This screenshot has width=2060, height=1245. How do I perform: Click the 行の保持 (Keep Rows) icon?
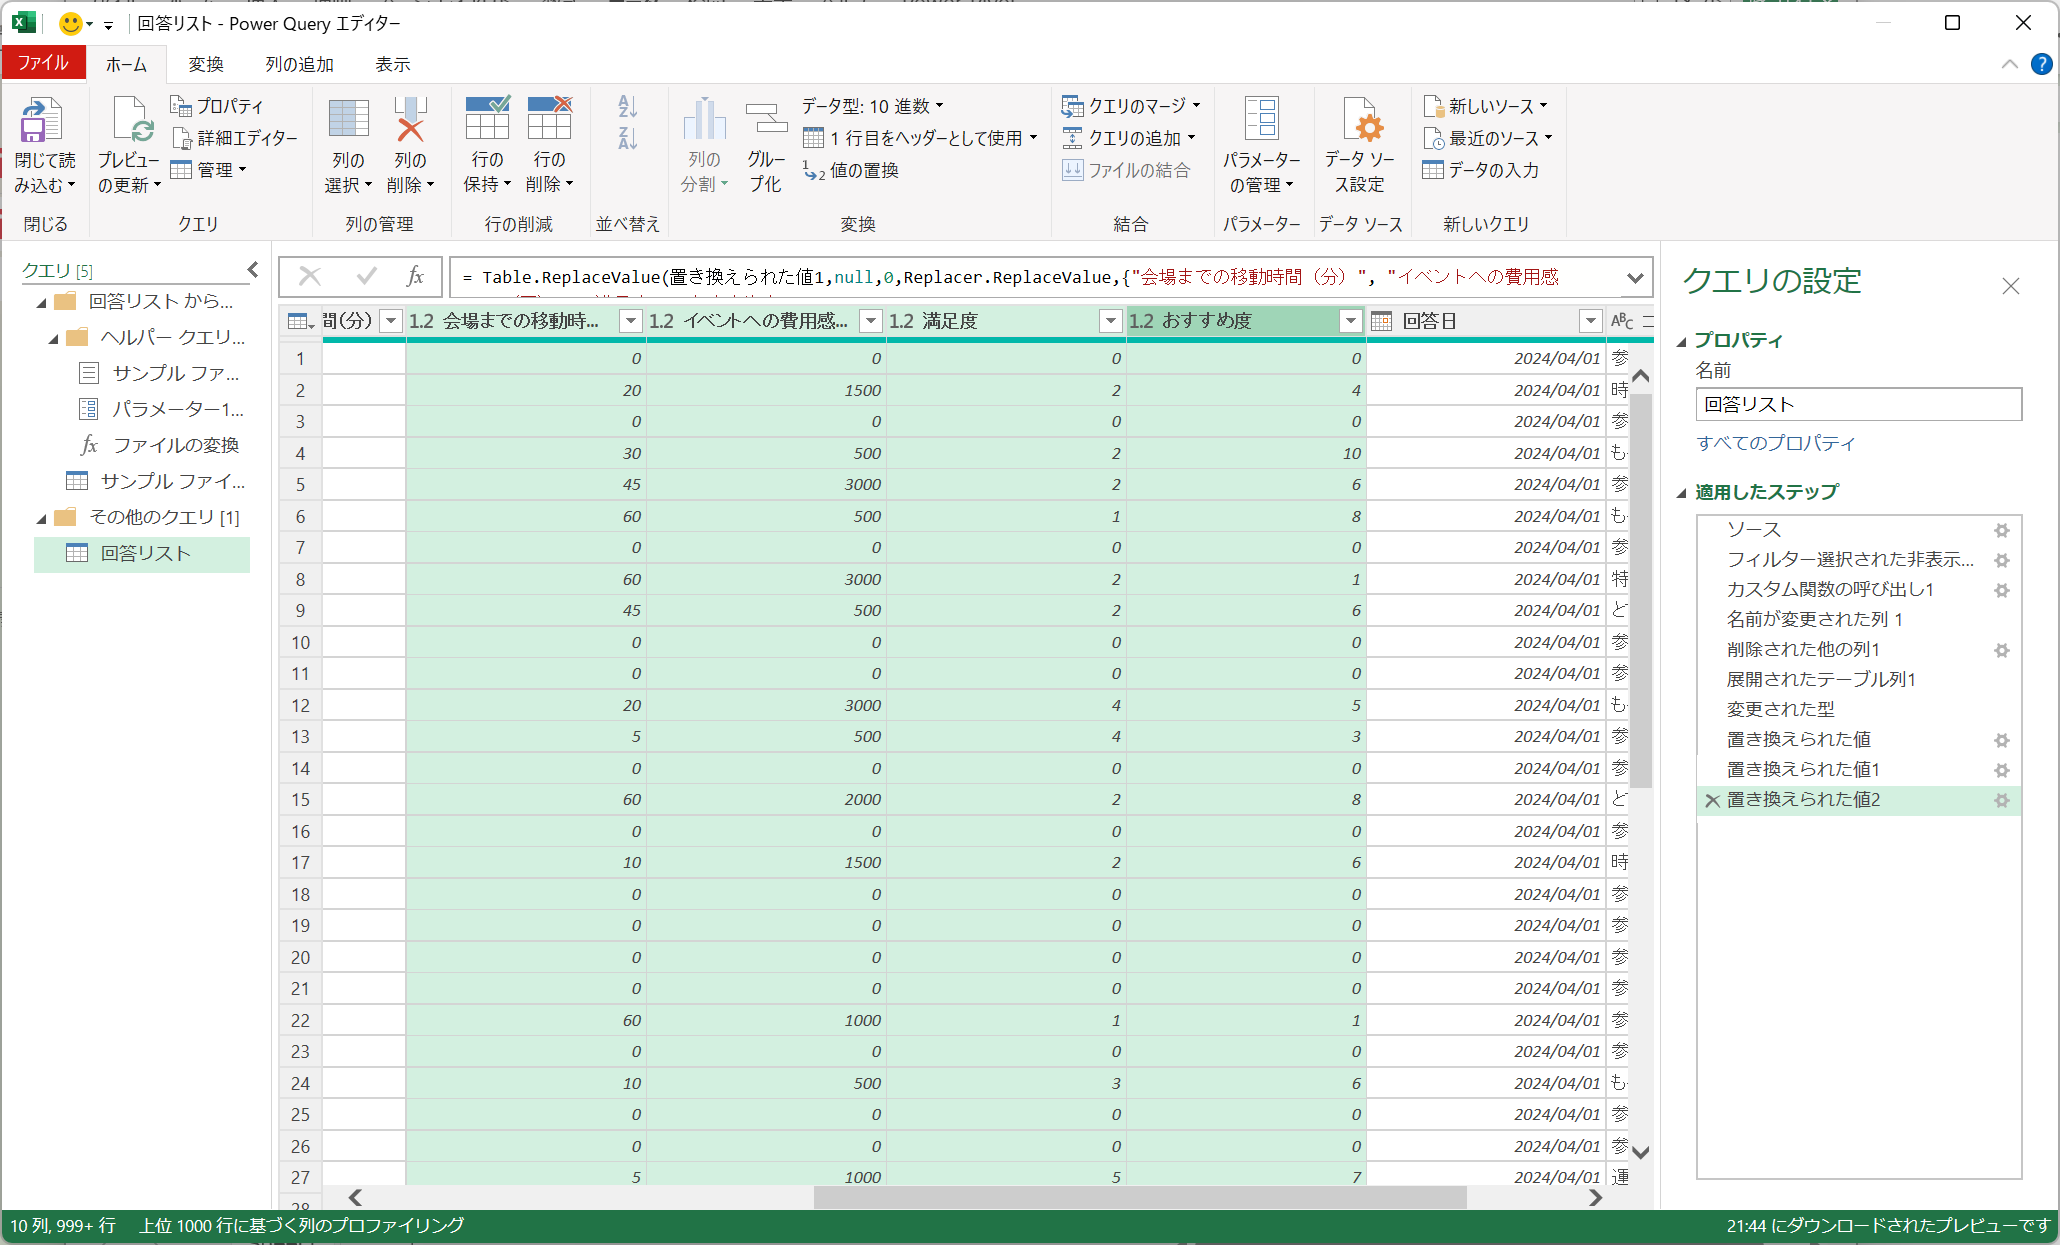point(487,118)
